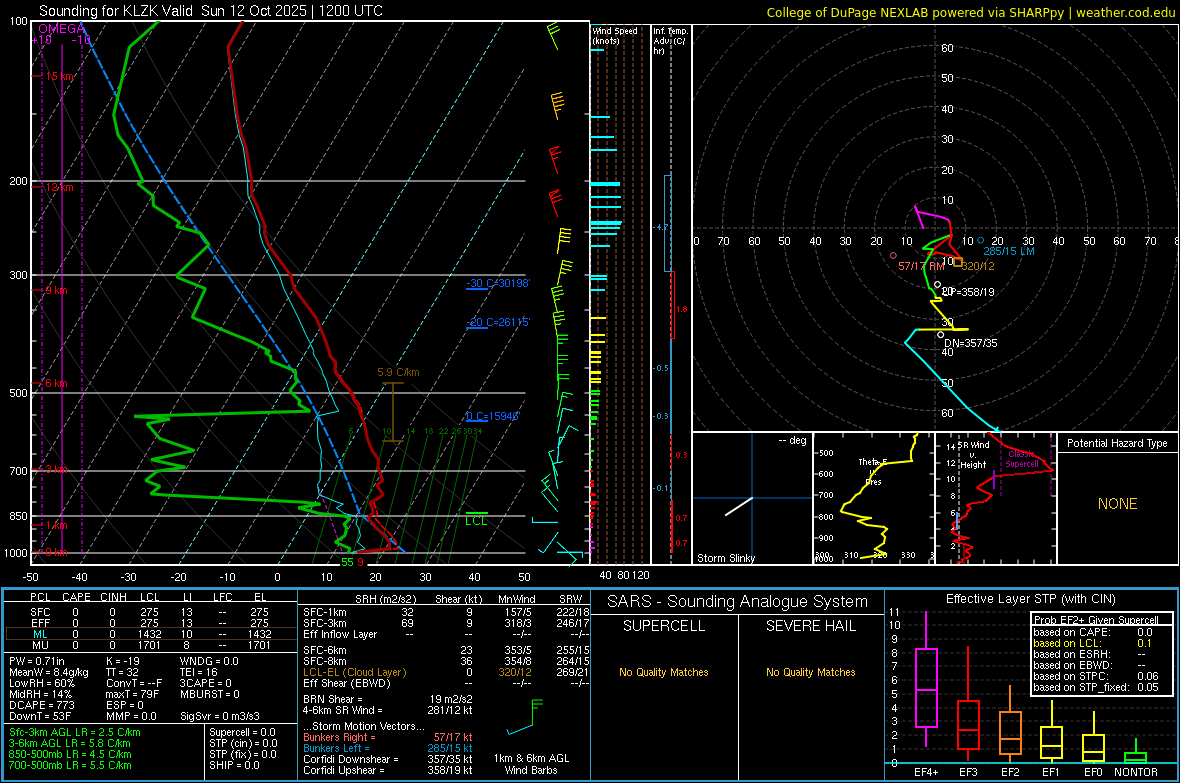The image size is (1180, 783).
Task: Click the Bunkers right-mover circle on hodograph
Action: click(x=893, y=256)
